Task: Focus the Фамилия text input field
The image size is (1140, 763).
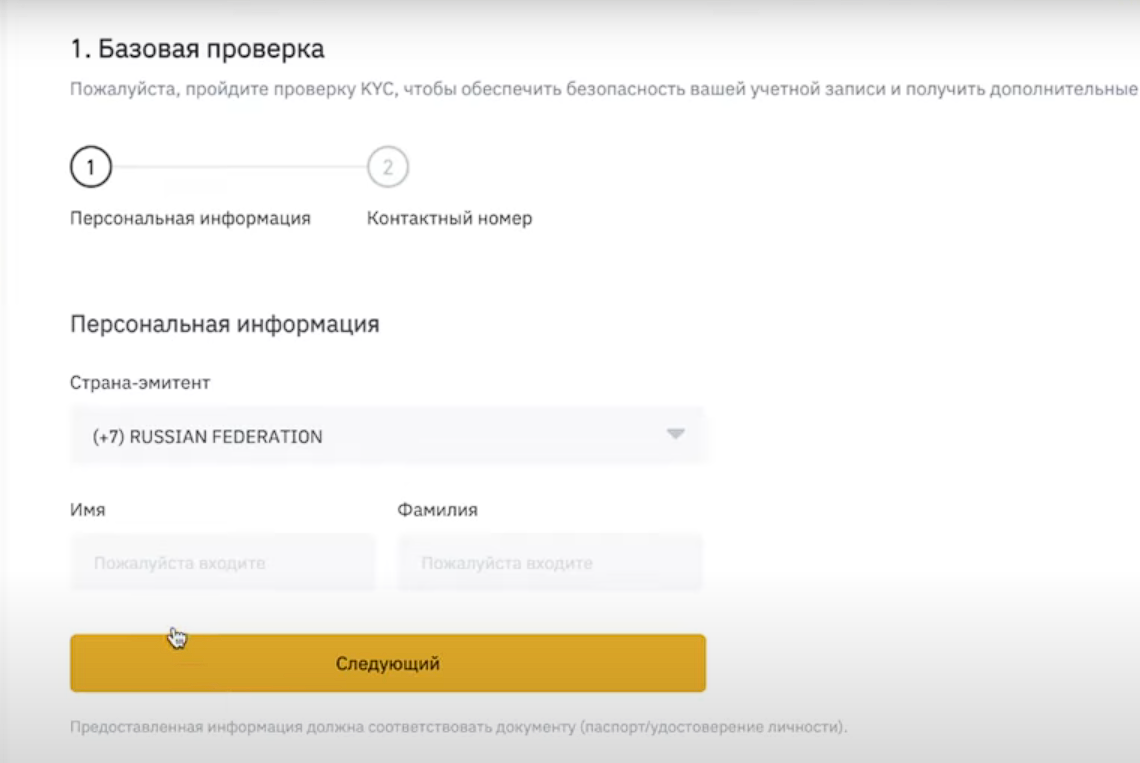Action: click(549, 563)
